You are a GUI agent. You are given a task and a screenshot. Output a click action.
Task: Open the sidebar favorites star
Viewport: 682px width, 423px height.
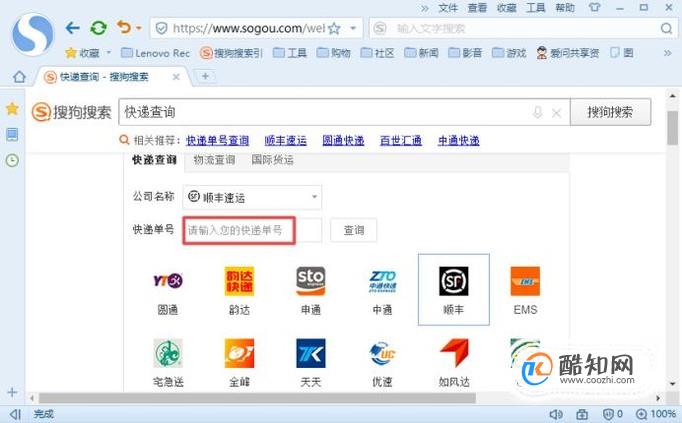12,109
